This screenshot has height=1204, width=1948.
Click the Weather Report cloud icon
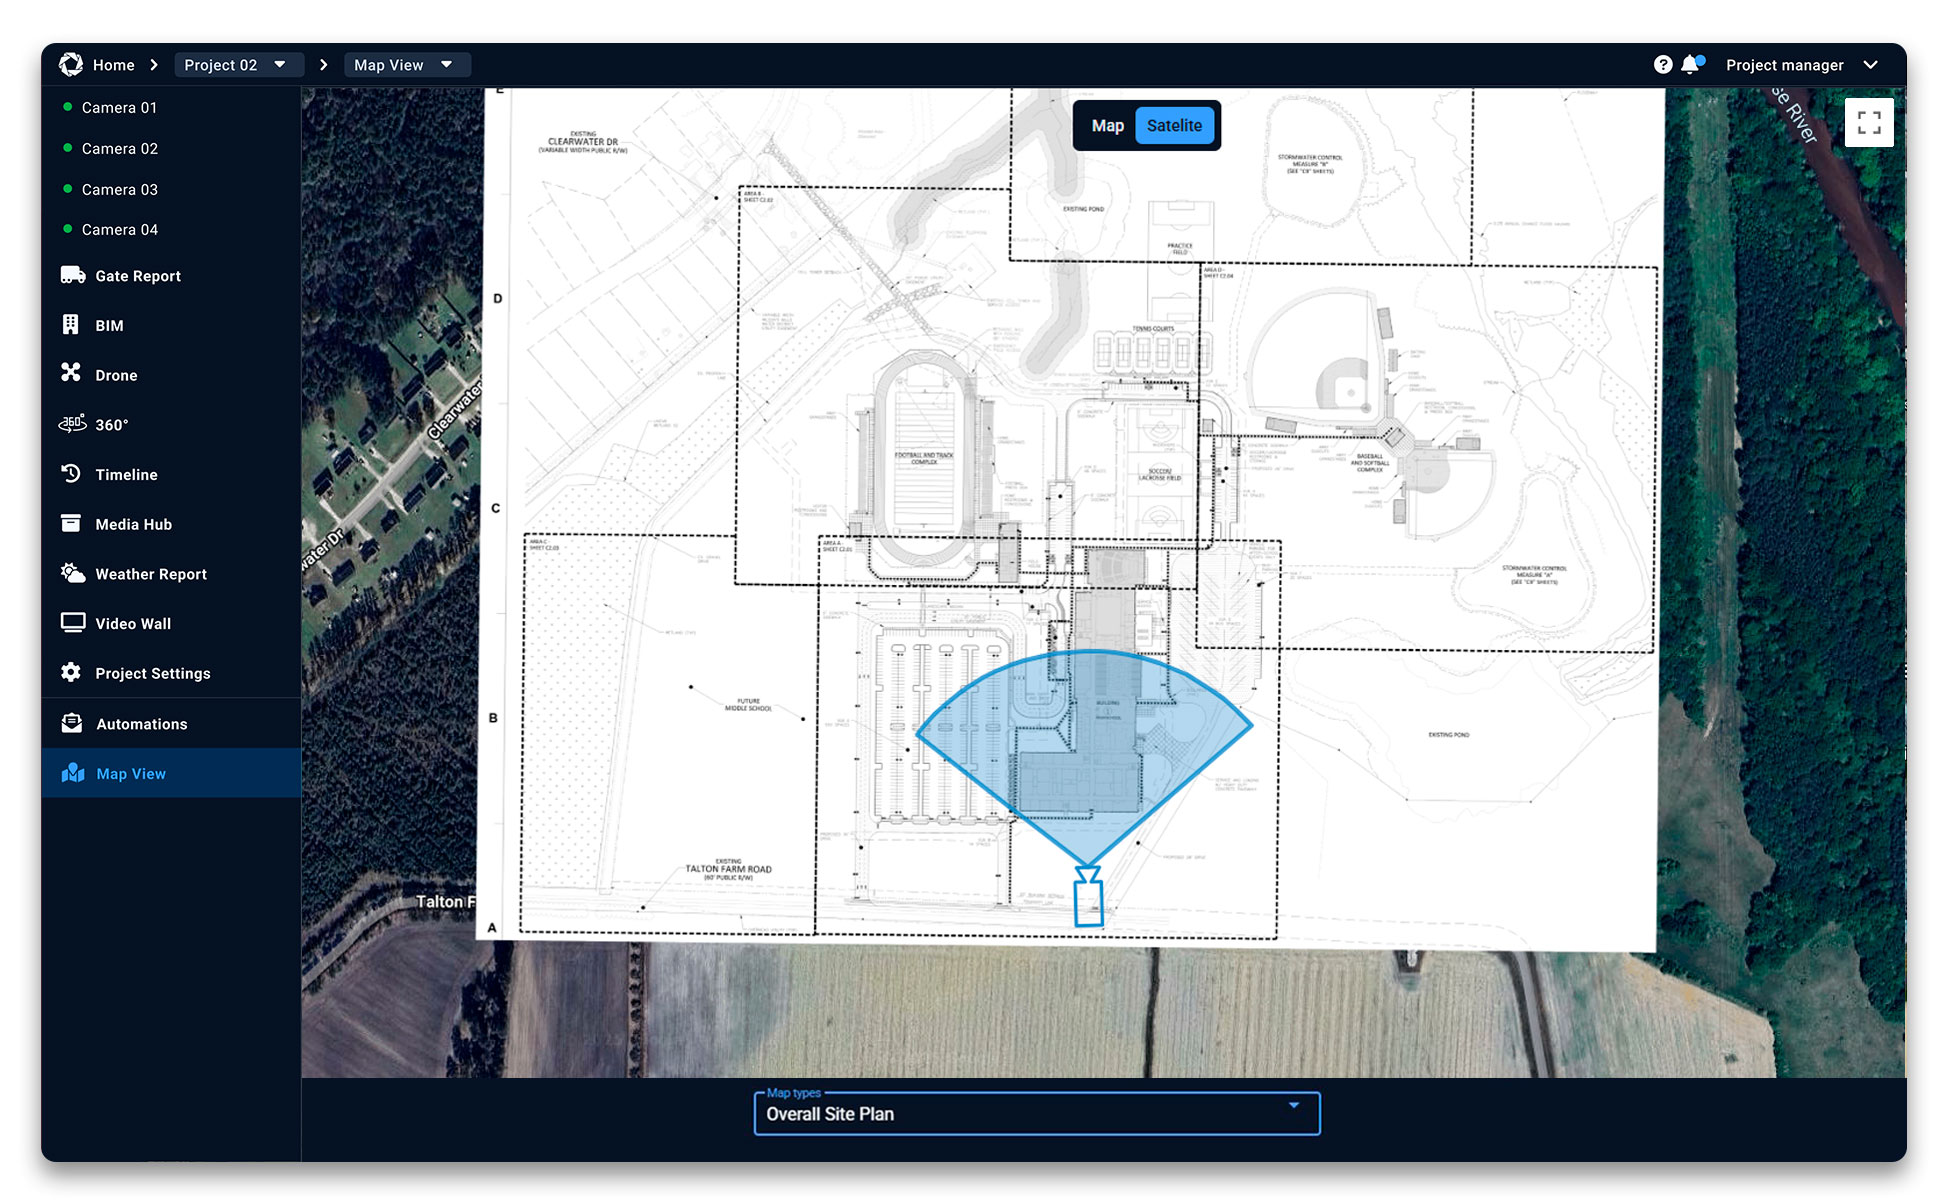click(x=72, y=573)
